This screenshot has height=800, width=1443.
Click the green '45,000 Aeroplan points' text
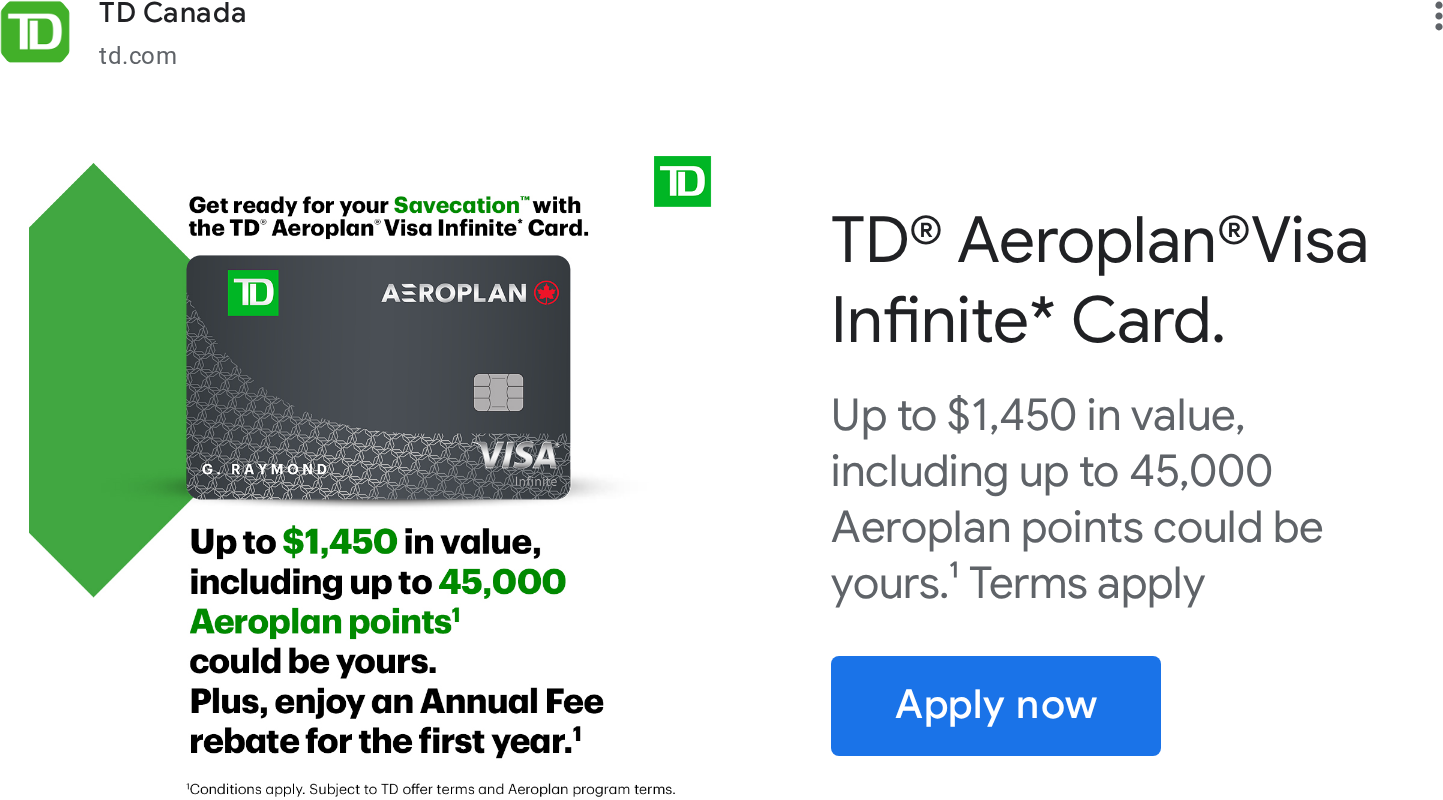click(378, 601)
